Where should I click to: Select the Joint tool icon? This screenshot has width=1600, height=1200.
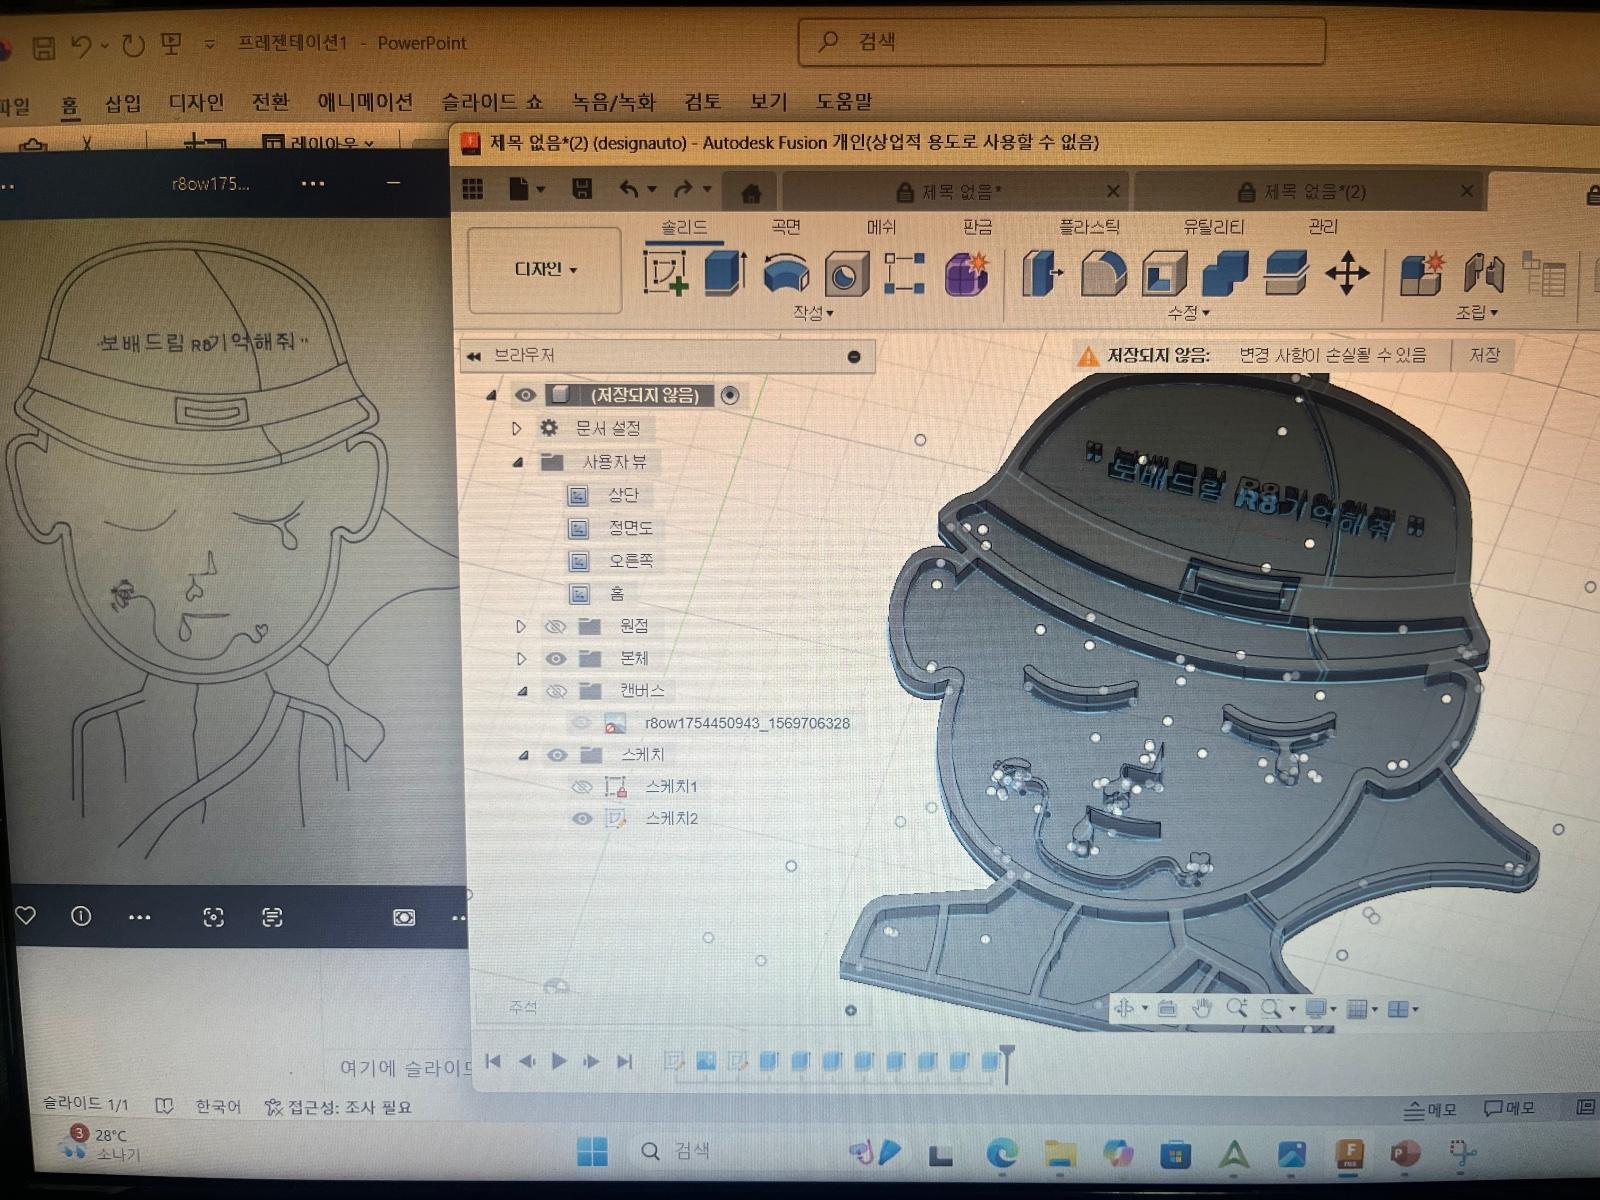click(1484, 273)
